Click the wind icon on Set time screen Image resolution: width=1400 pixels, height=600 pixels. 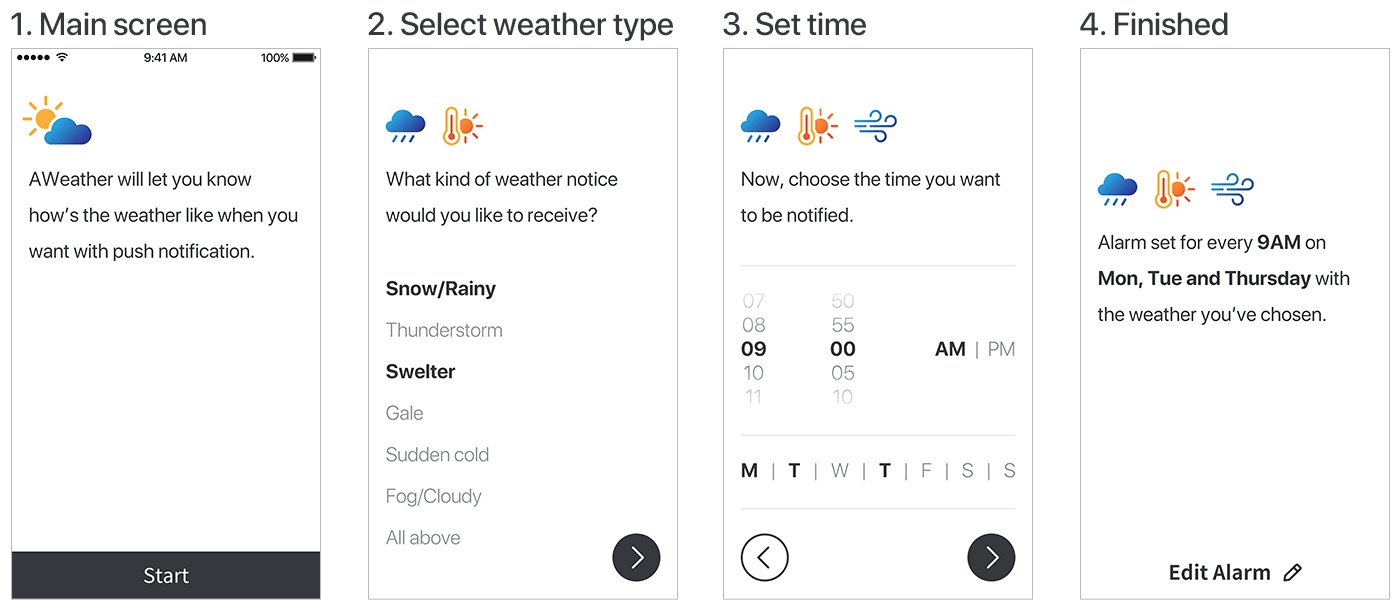point(875,126)
